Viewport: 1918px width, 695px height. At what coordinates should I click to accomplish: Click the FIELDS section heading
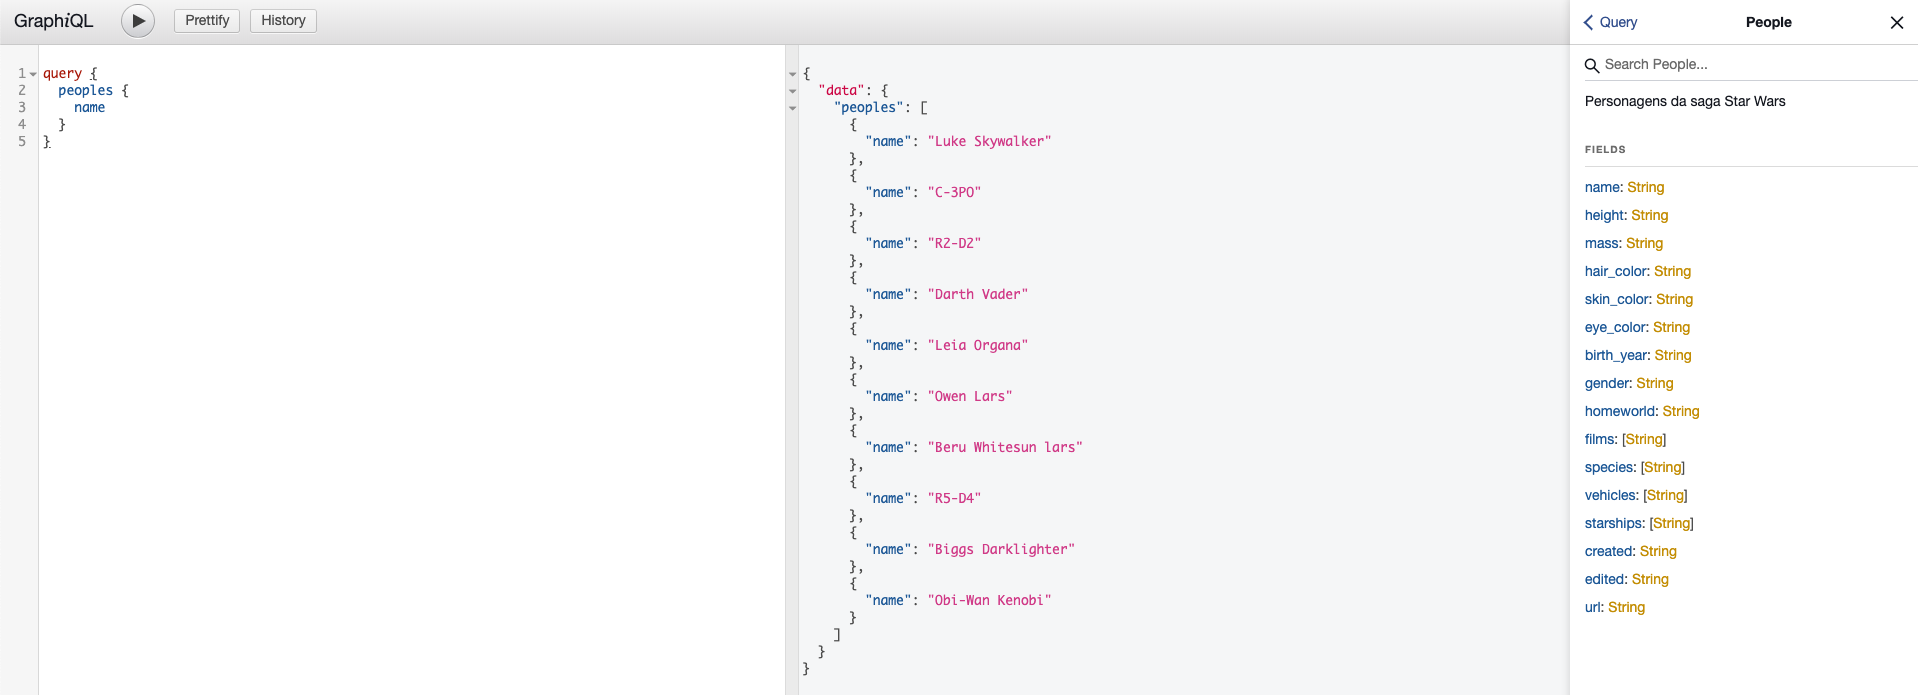(1605, 149)
